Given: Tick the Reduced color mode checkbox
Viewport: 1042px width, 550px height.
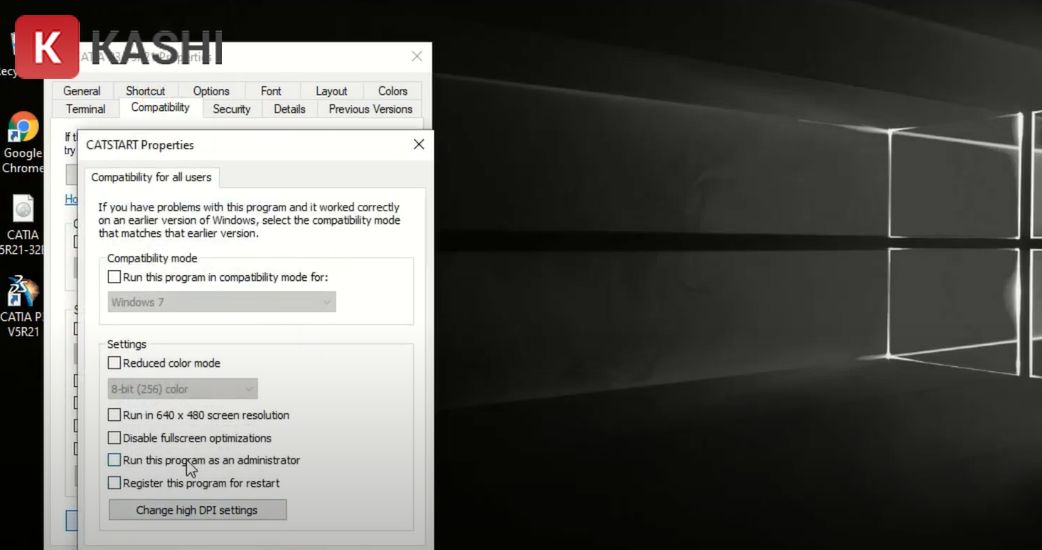Looking at the screenshot, I should (114, 363).
